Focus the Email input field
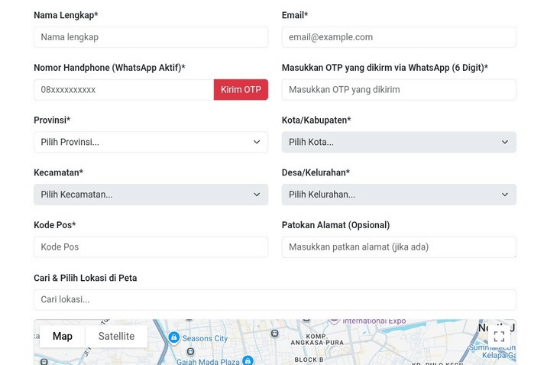This screenshot has width=550, height=365. (x=399, y=37)
